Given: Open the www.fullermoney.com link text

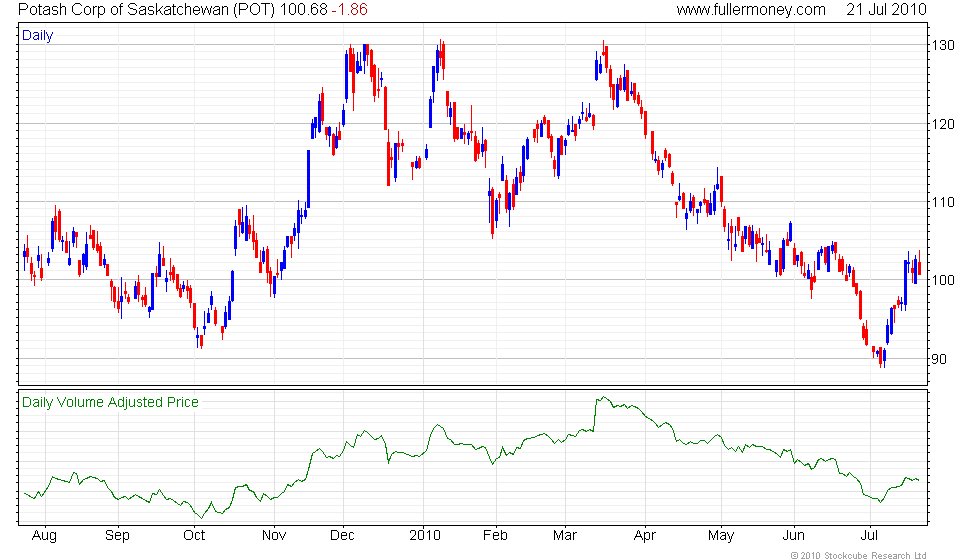Looking at the screenshot, I should pyautogui.click(x=751, y=9).
